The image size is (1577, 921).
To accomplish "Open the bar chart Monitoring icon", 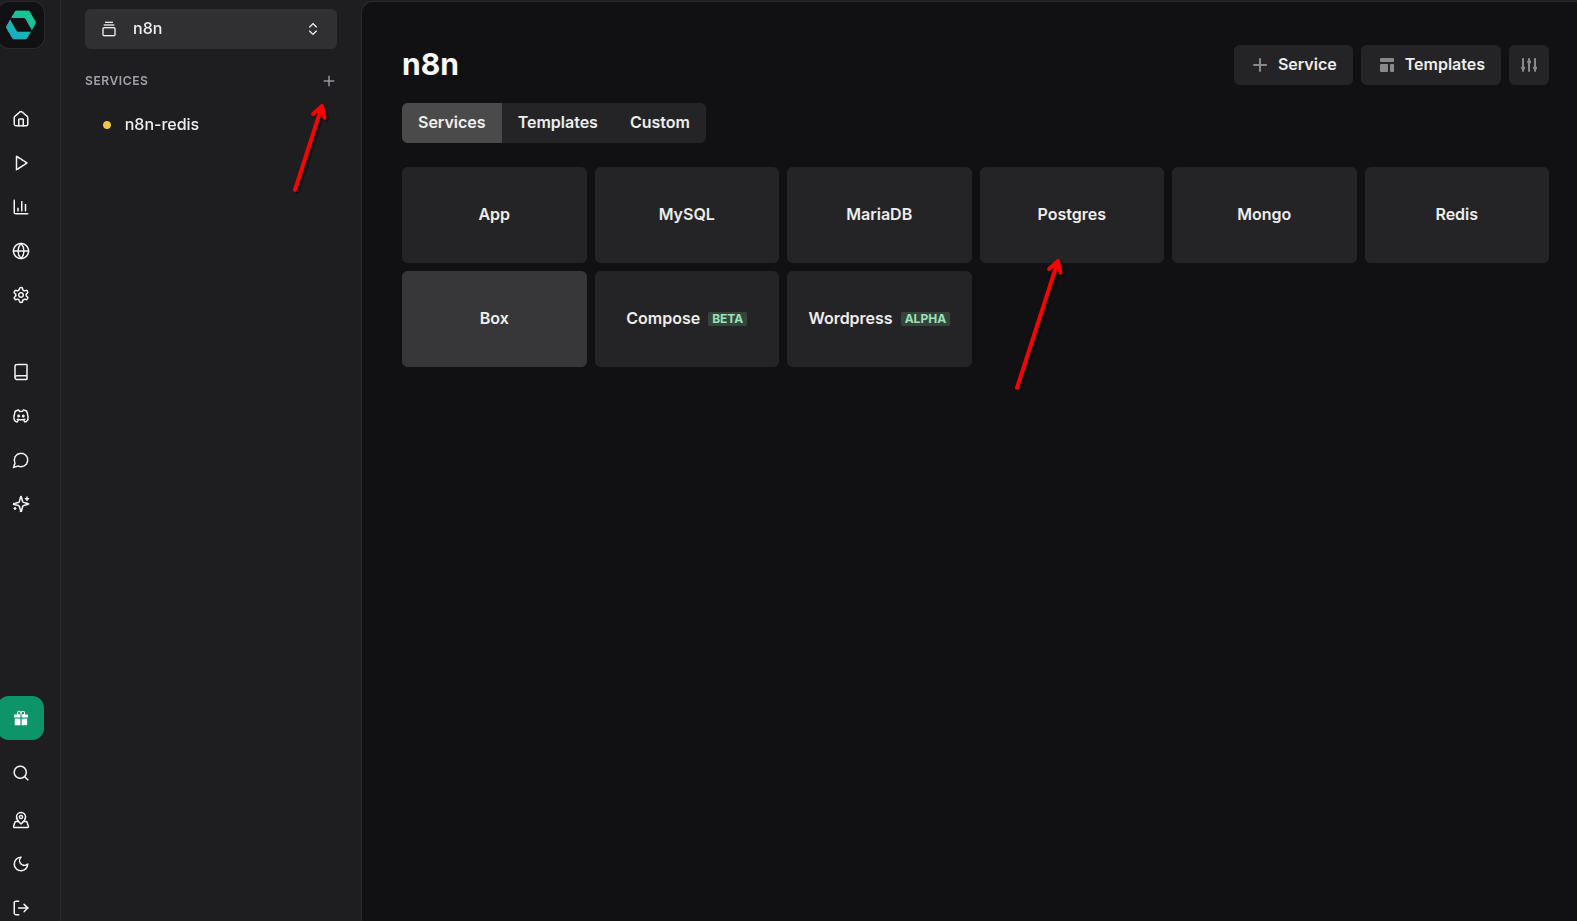I will pos(21,207).
